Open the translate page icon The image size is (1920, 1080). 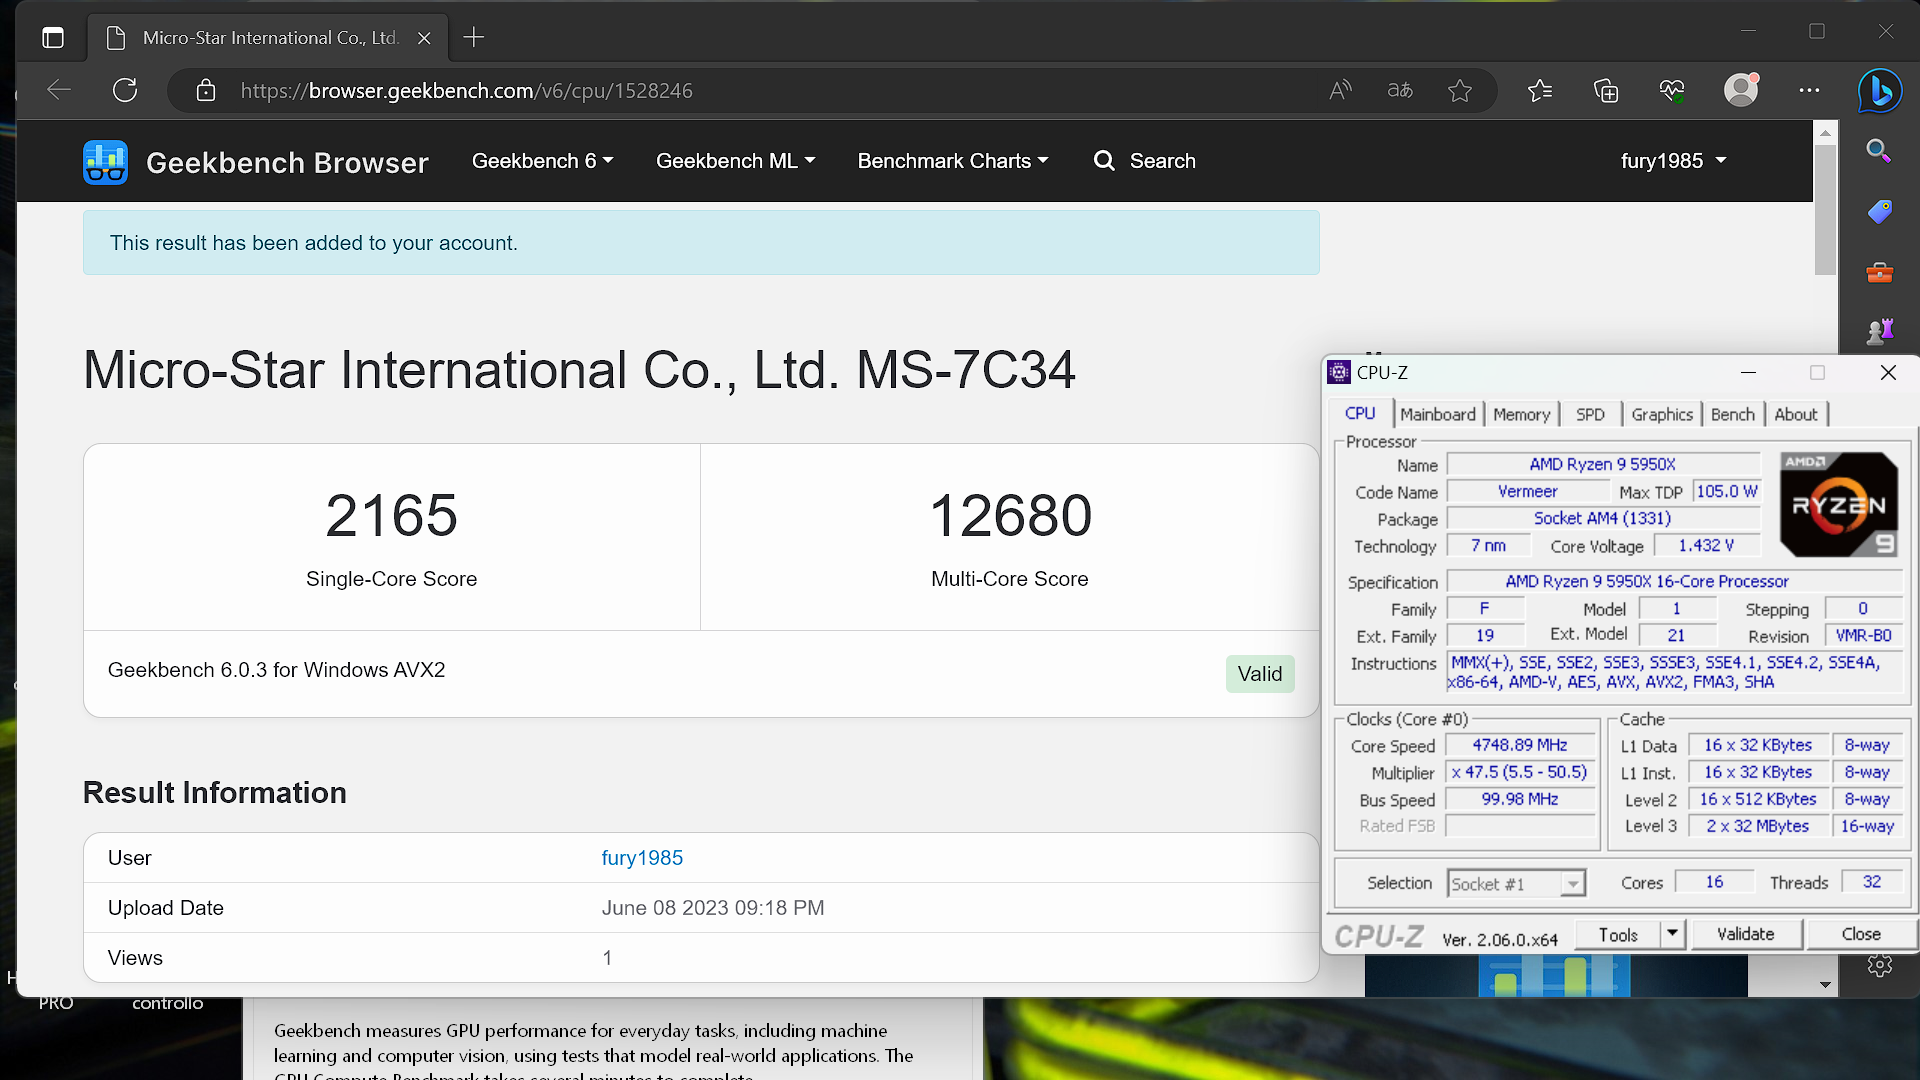(1400, 91)
